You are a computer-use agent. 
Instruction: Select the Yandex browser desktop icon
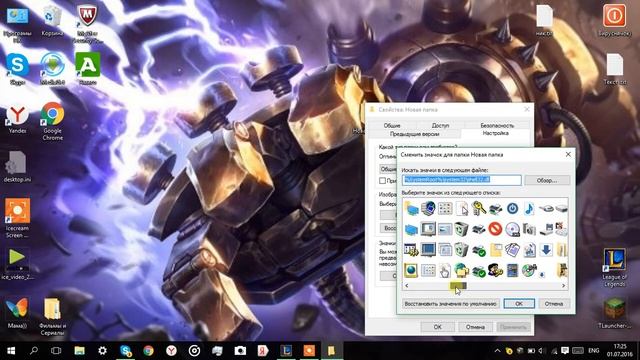click(x=17, y=118)
